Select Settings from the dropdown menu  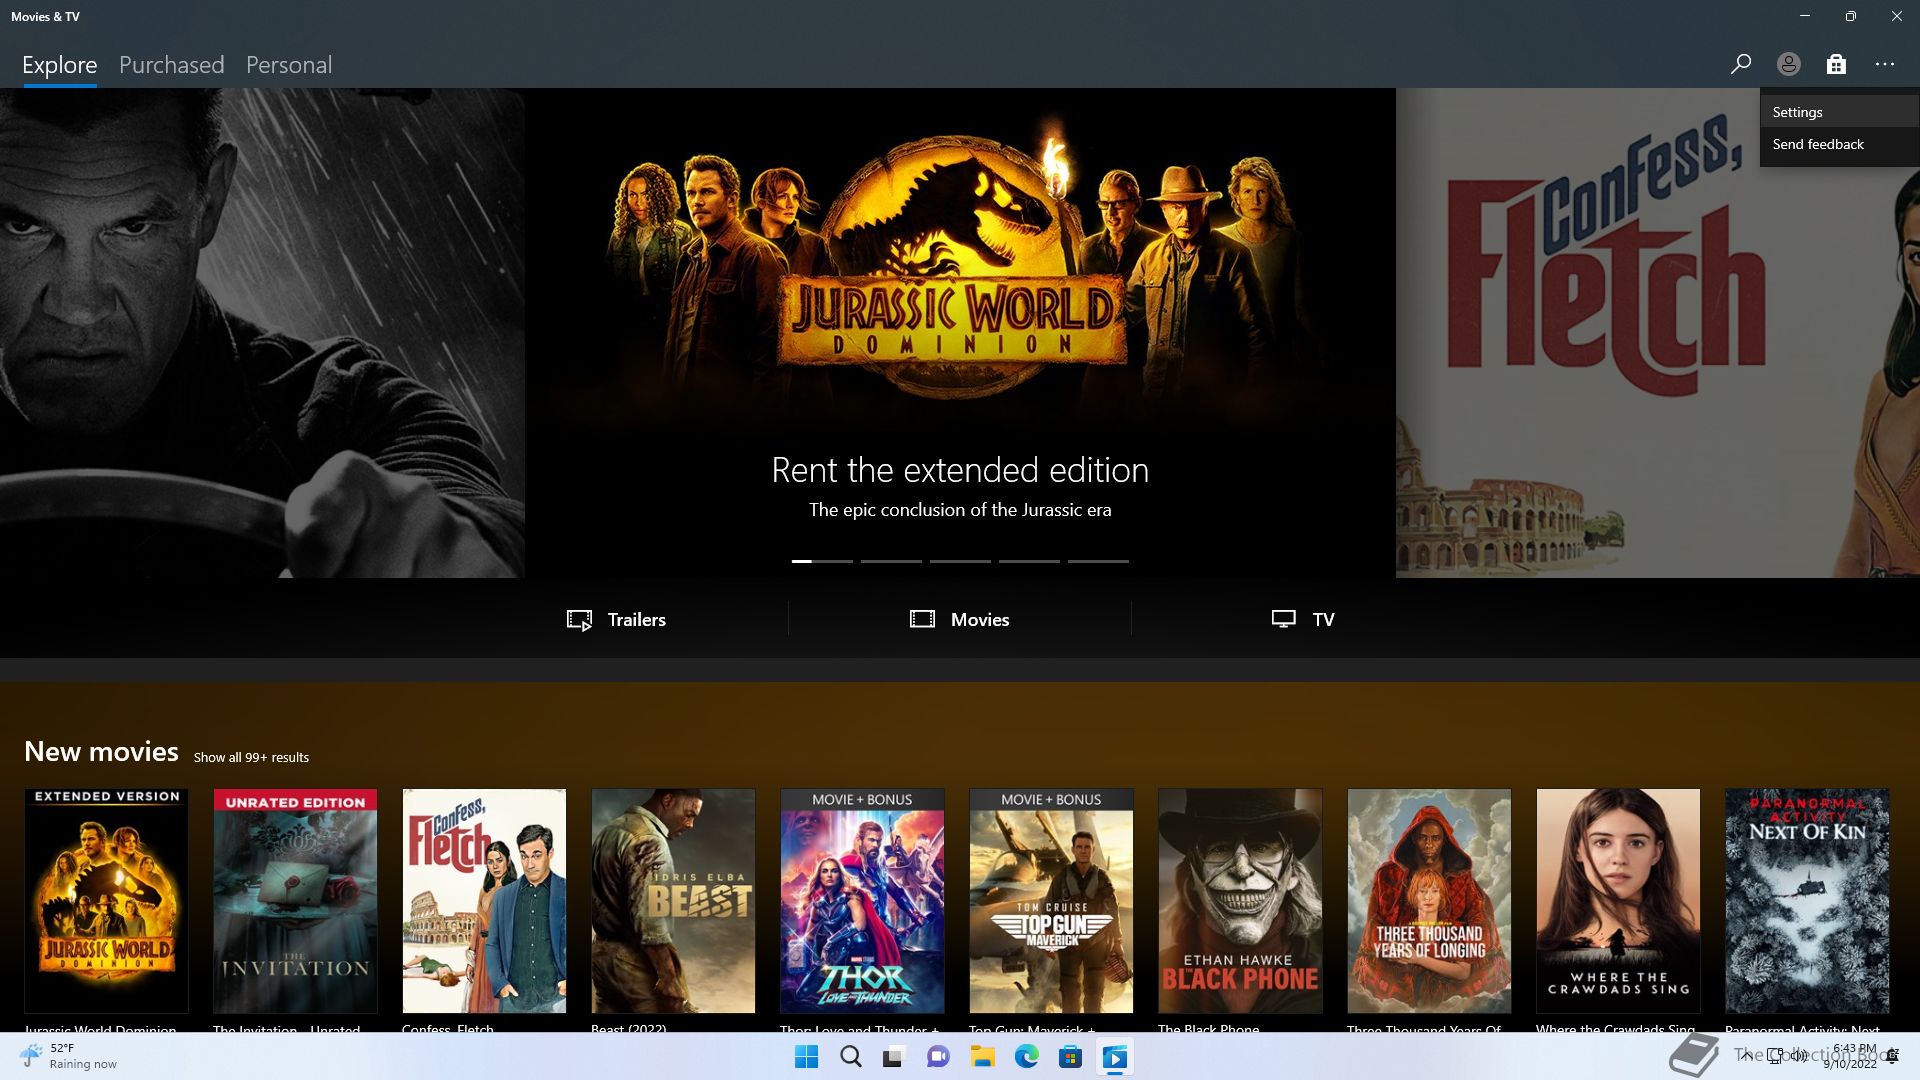[x=1839, y=112]
